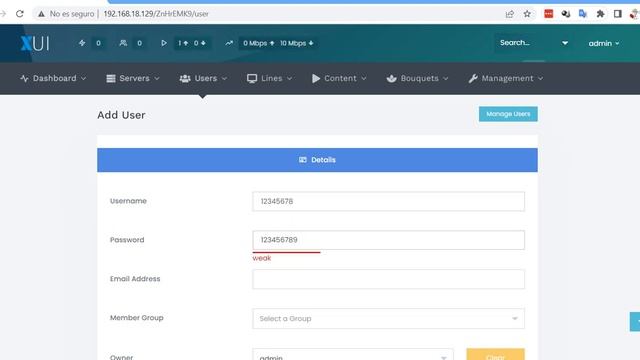
Task: Open the Bouquets menu
Action: pyautogui.click(x=417, y=78)
